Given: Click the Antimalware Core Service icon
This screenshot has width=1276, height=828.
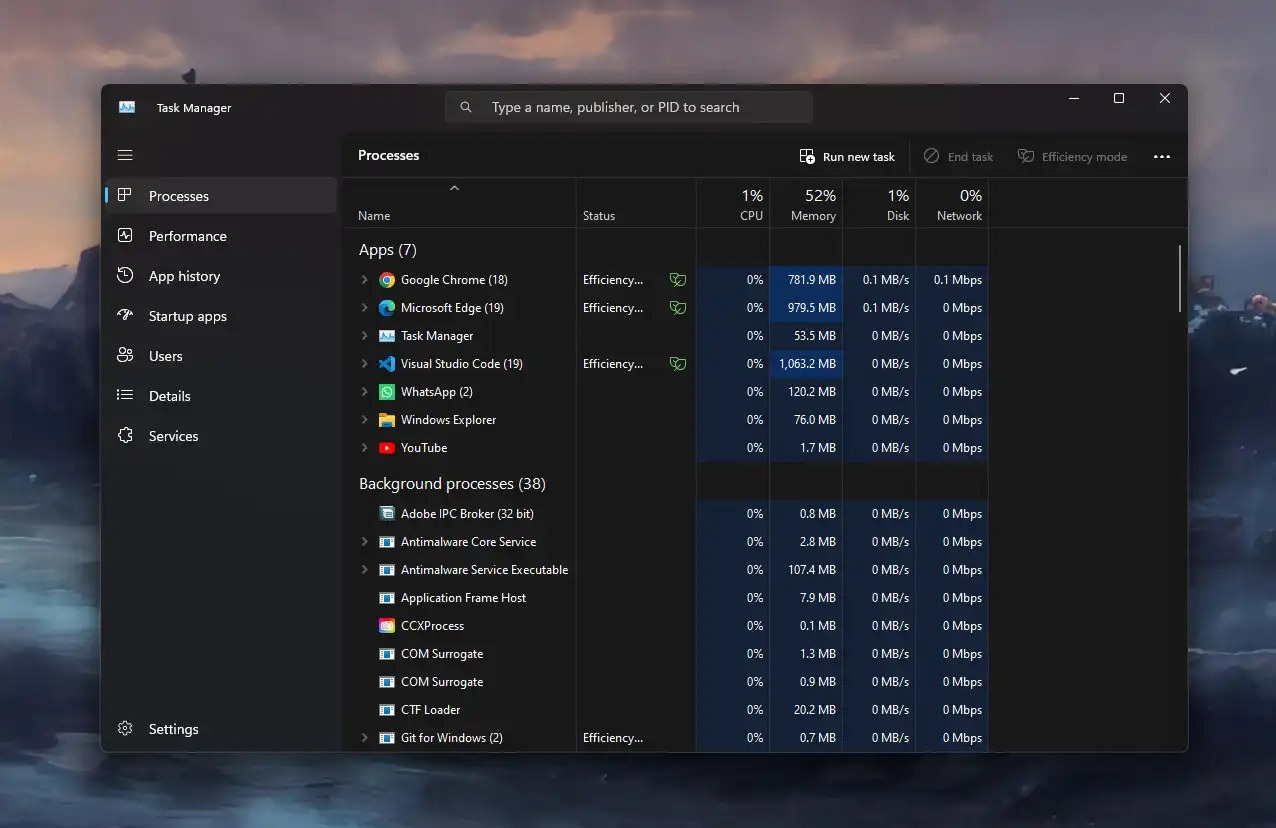Looking at the screenshot, I should tap(387, 542).
